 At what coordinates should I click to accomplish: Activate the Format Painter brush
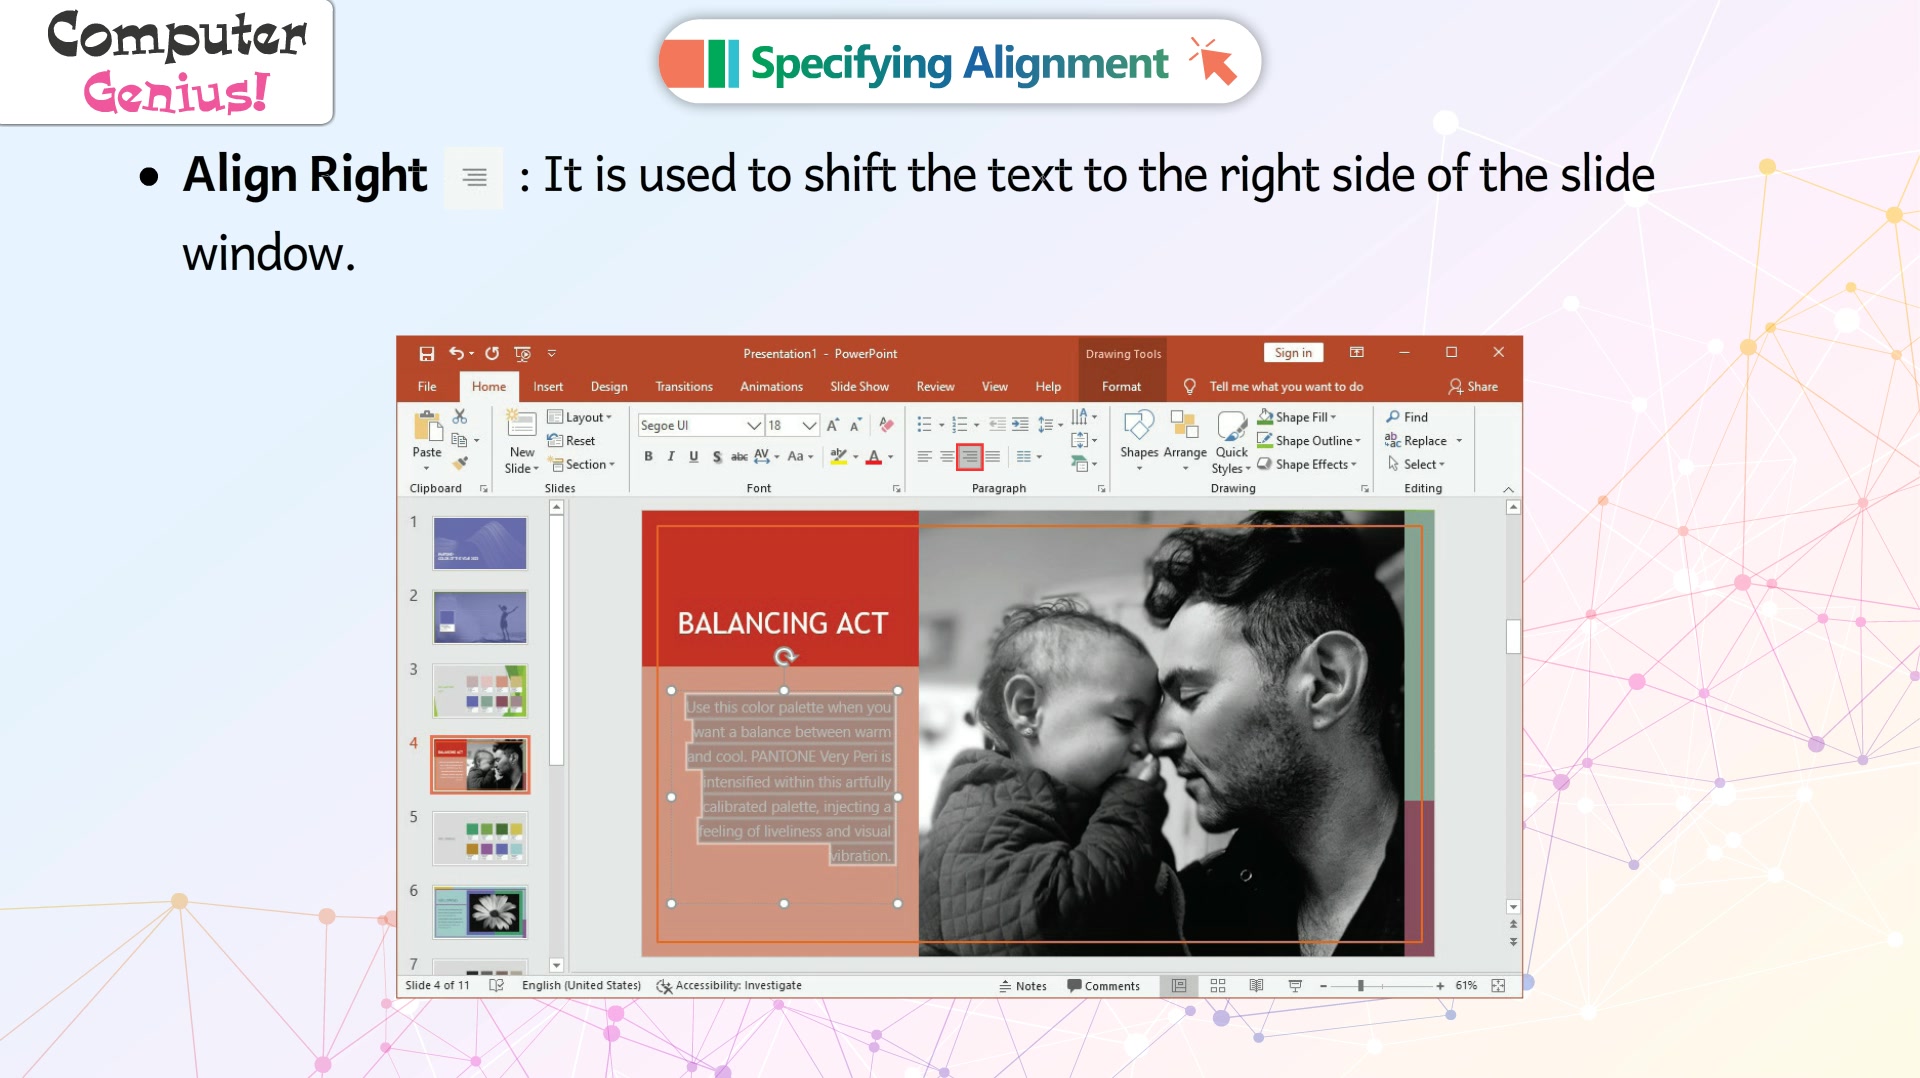(x=460, y=463)
